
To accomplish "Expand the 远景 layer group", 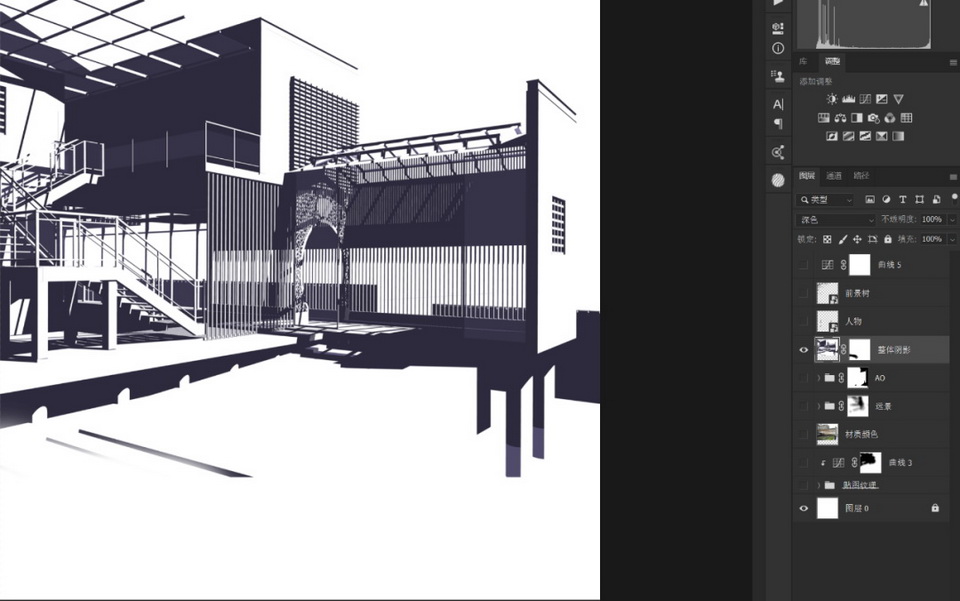I will tap(818, 406).
